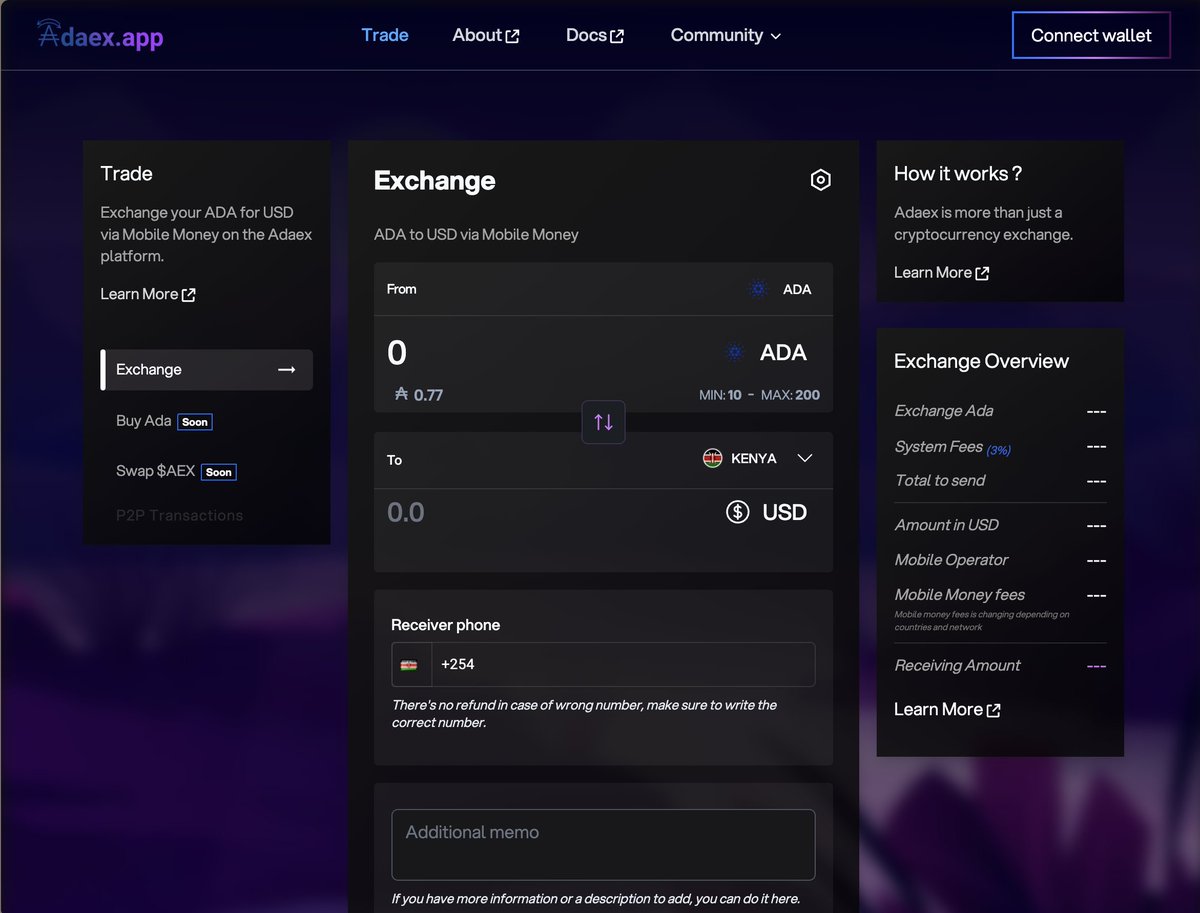Click the Exchange Ada overview row label
This screenshot has width=1200, height=913.
click(x=944, y=411)
